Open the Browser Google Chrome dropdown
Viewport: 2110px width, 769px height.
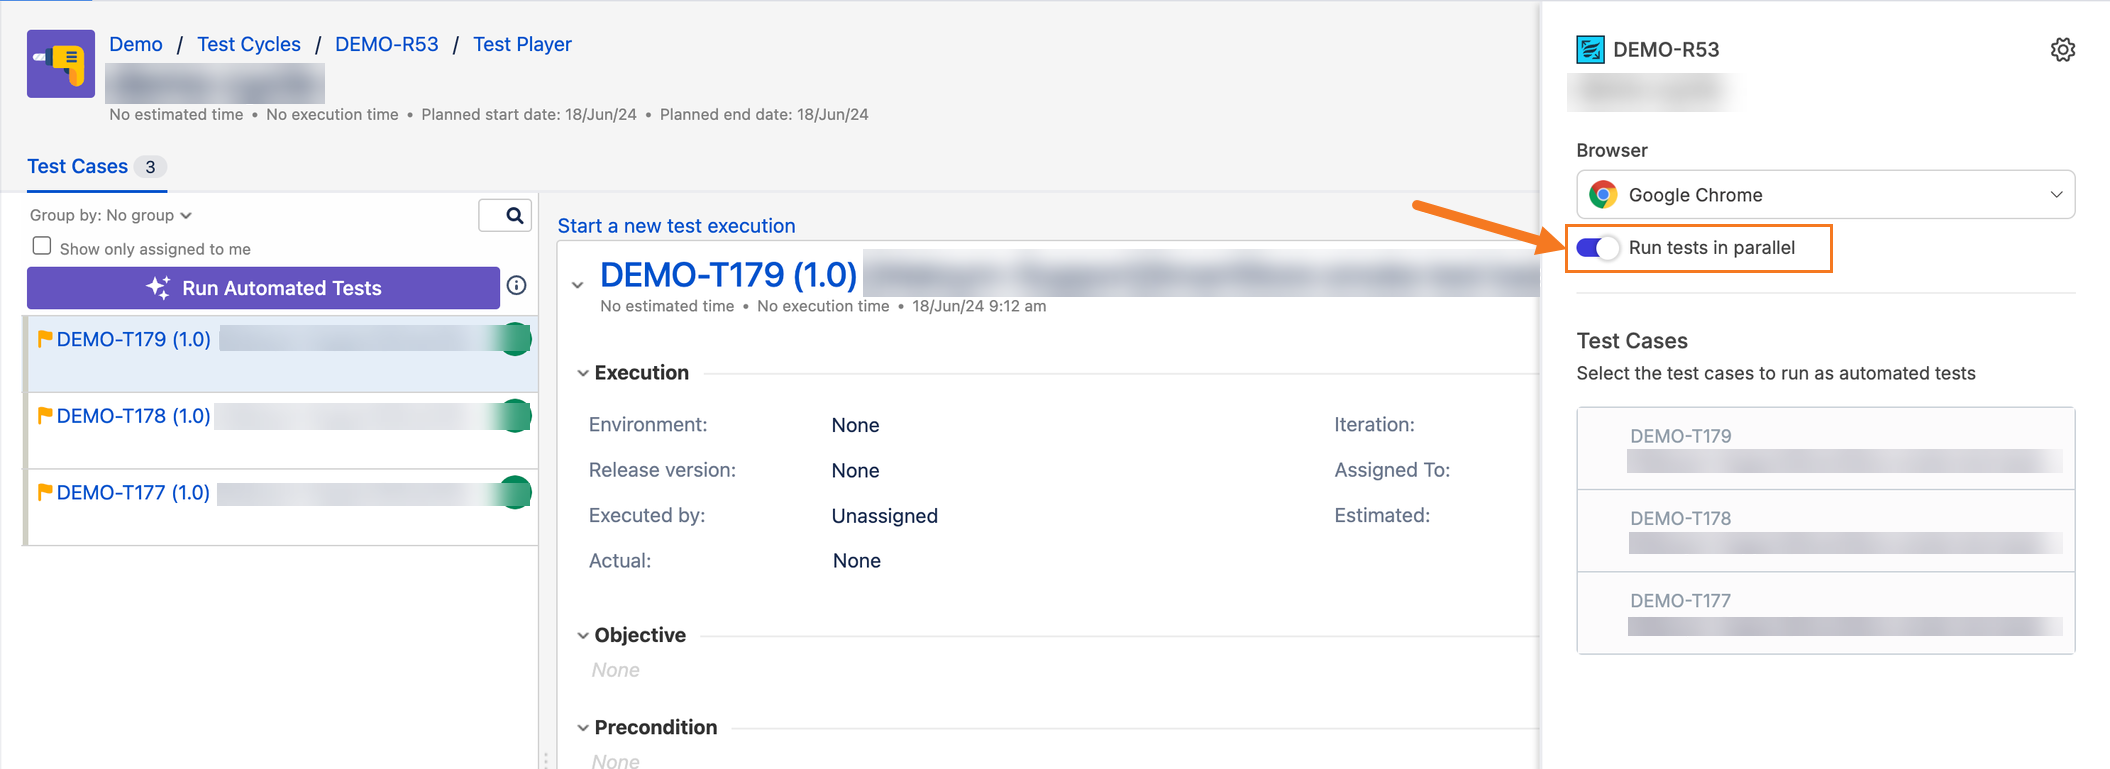(1825, 195)
